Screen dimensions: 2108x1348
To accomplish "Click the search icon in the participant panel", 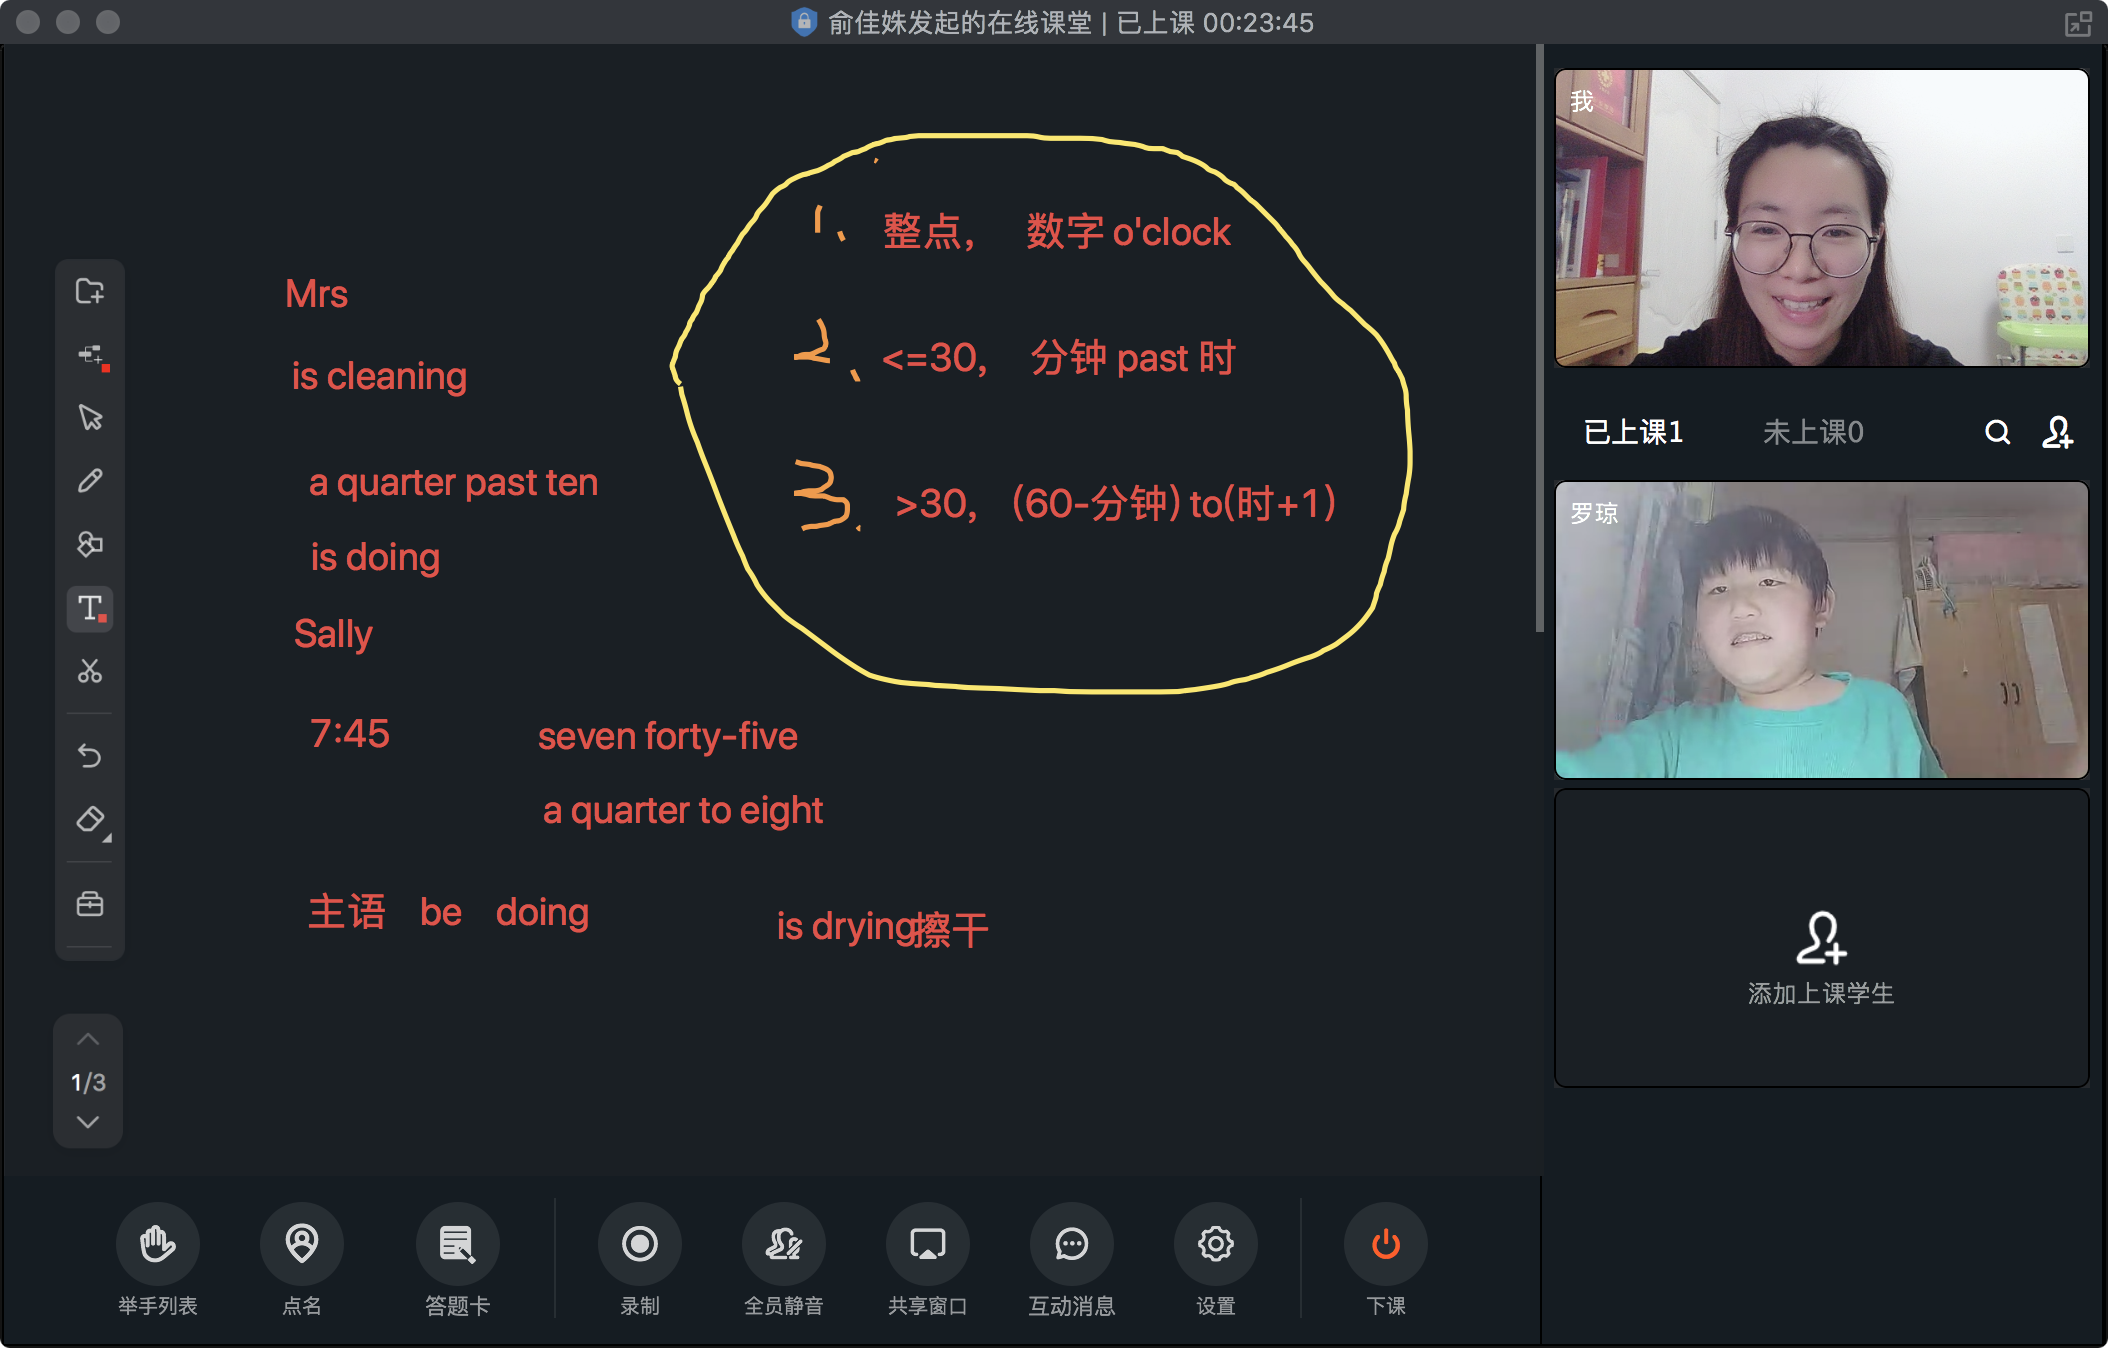I will pos(1997,433).
